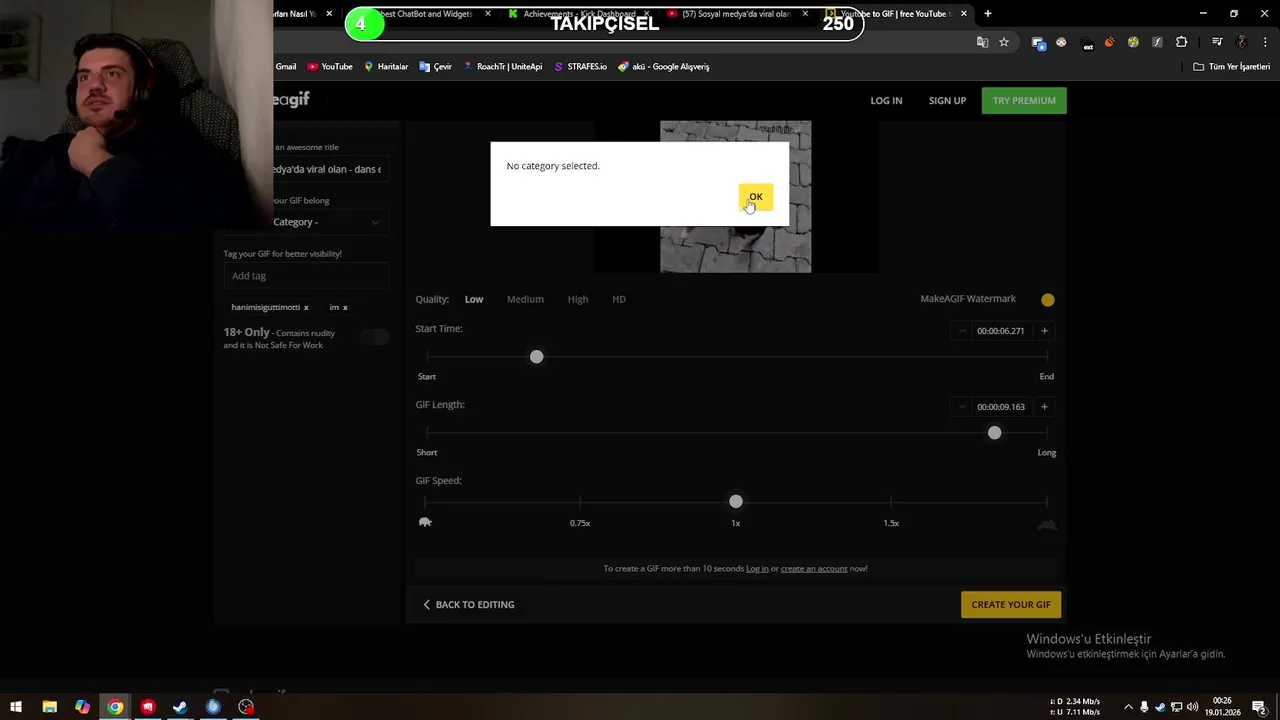The width and height of the screenshot is (1280, 720).
Task: Click the Google Translate page icon
Action: [982, 42]
